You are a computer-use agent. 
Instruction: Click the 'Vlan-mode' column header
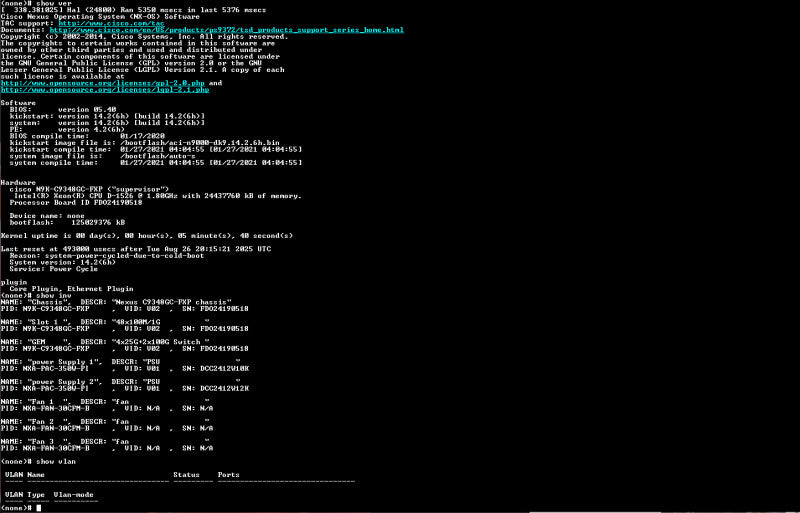[73, 495]
